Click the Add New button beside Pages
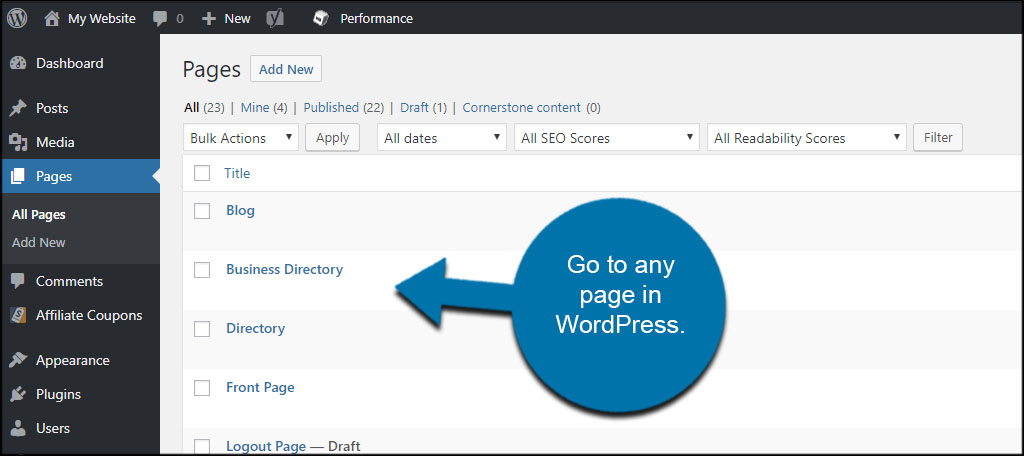 [286, 69]
